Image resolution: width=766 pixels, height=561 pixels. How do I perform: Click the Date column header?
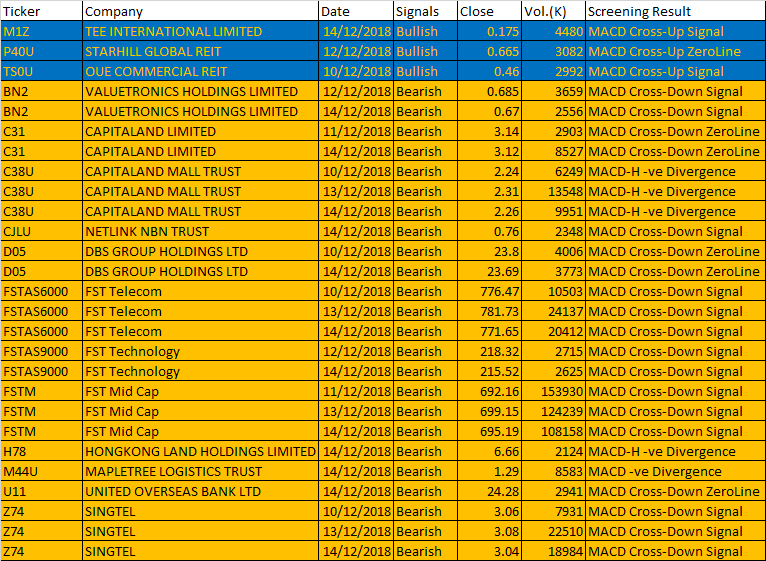(x=356, y=11)
